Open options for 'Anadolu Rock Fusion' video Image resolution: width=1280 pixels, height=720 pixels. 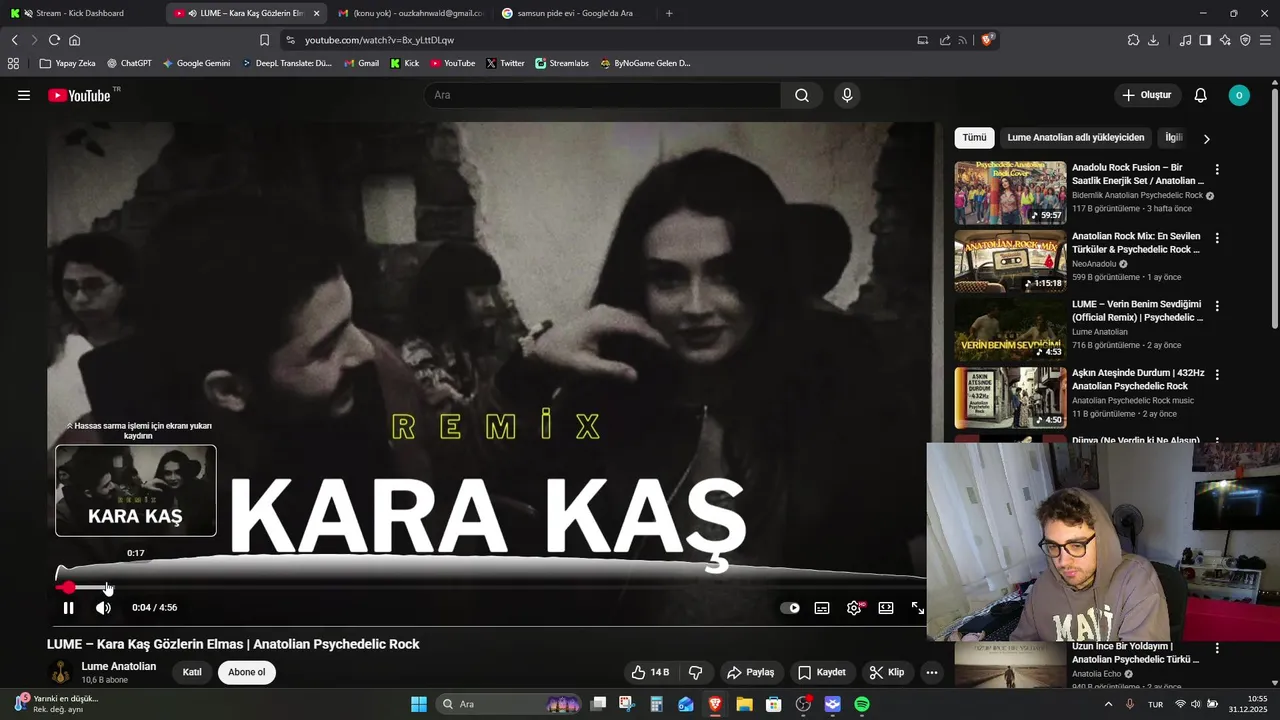point(1217,170)
